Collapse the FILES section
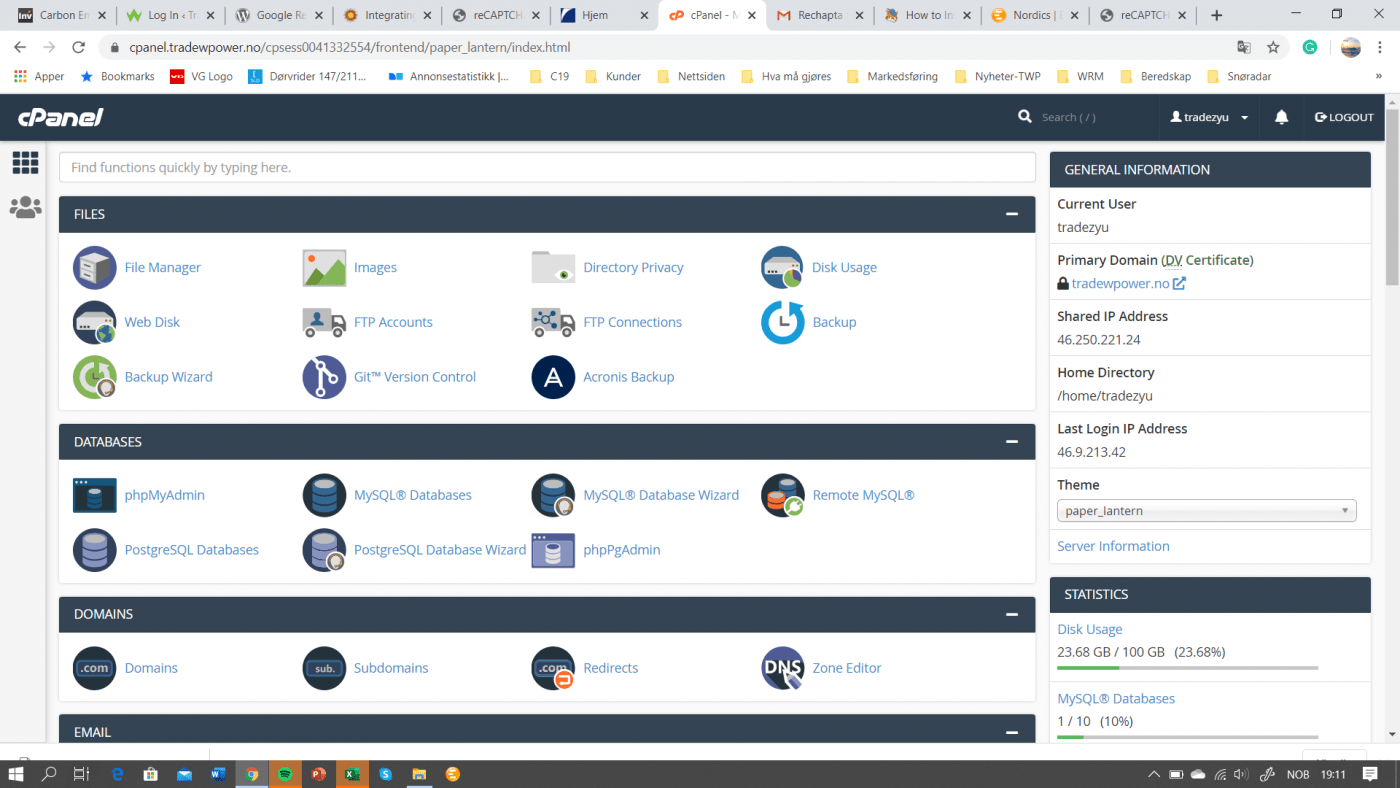The height and width of the screenshot is (788, 1400). 1012,214
